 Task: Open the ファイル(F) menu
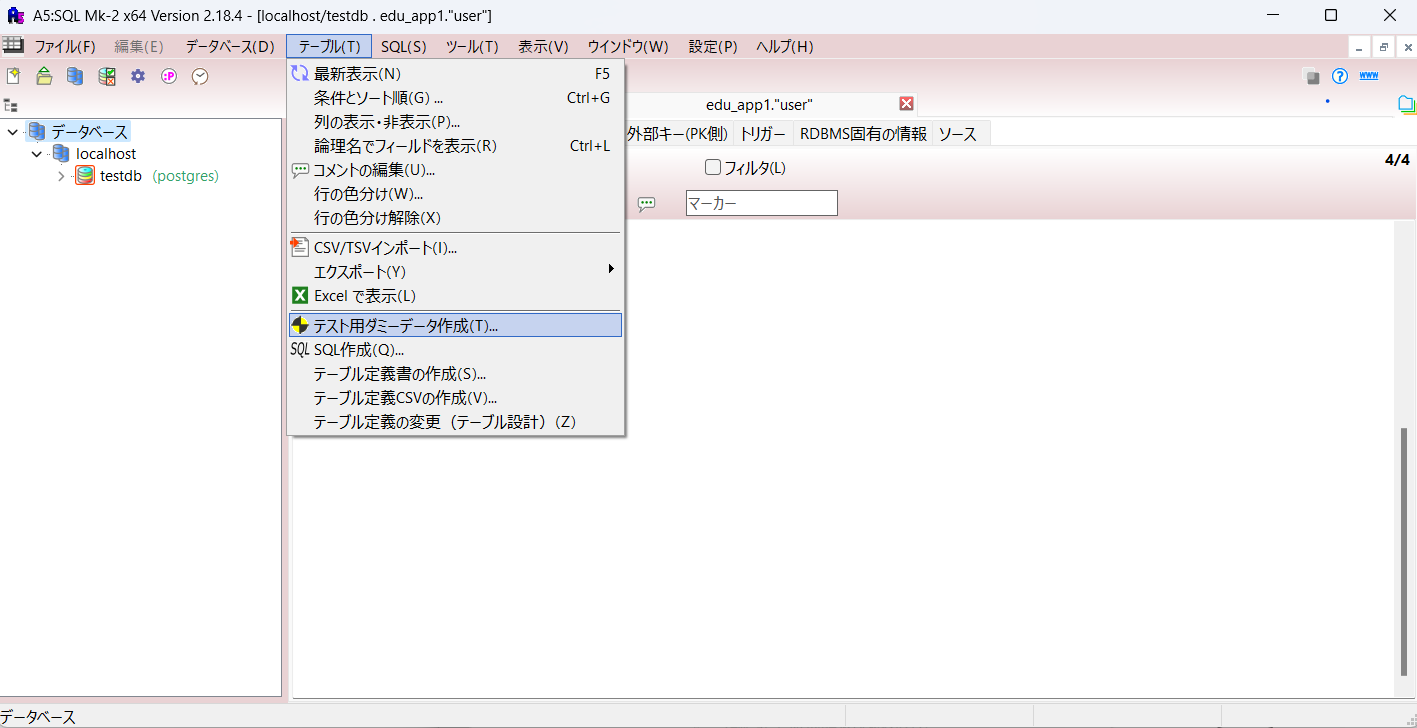click(x=65, y=47)
